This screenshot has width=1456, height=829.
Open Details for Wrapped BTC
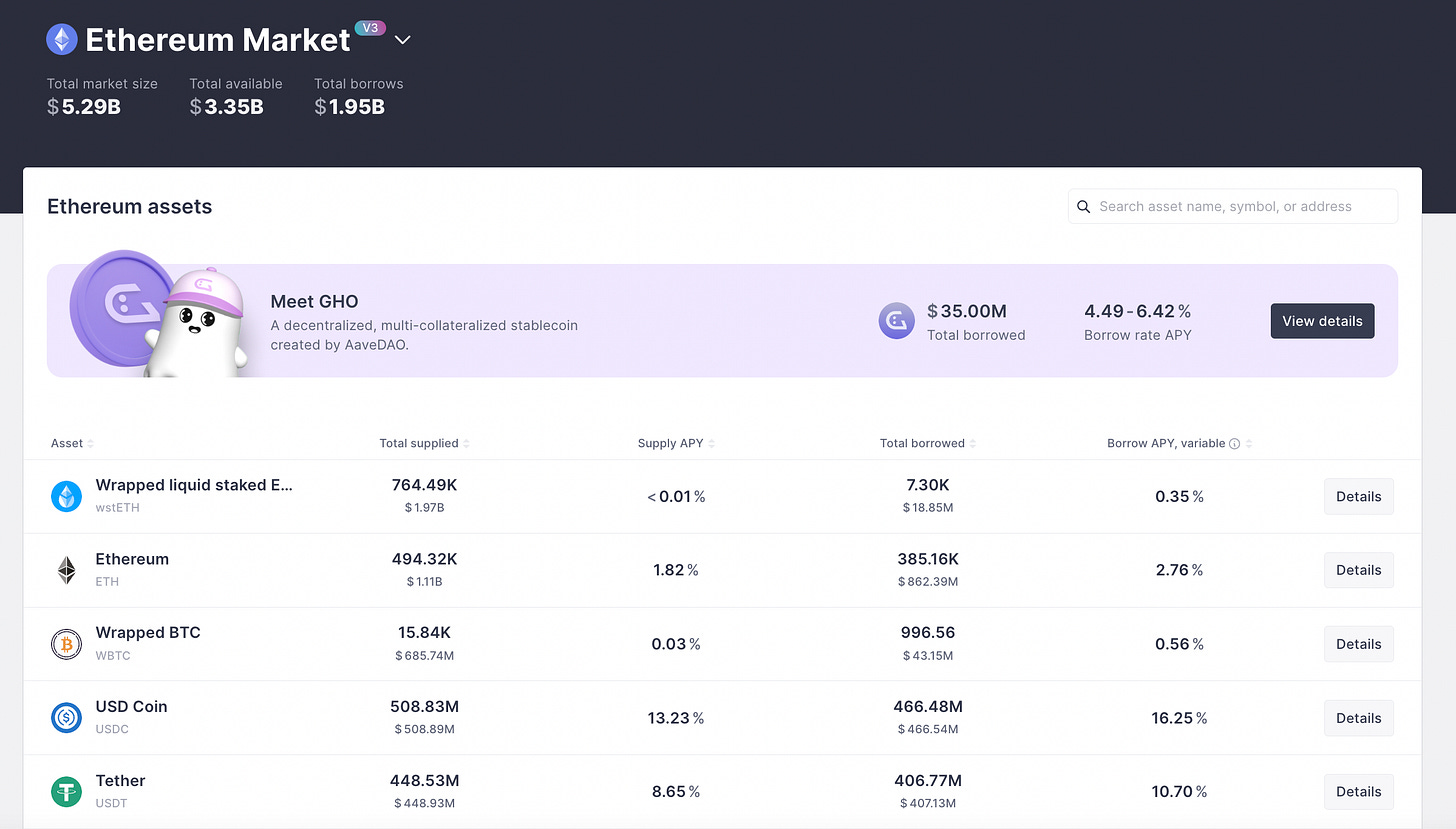pos(1358,644)
